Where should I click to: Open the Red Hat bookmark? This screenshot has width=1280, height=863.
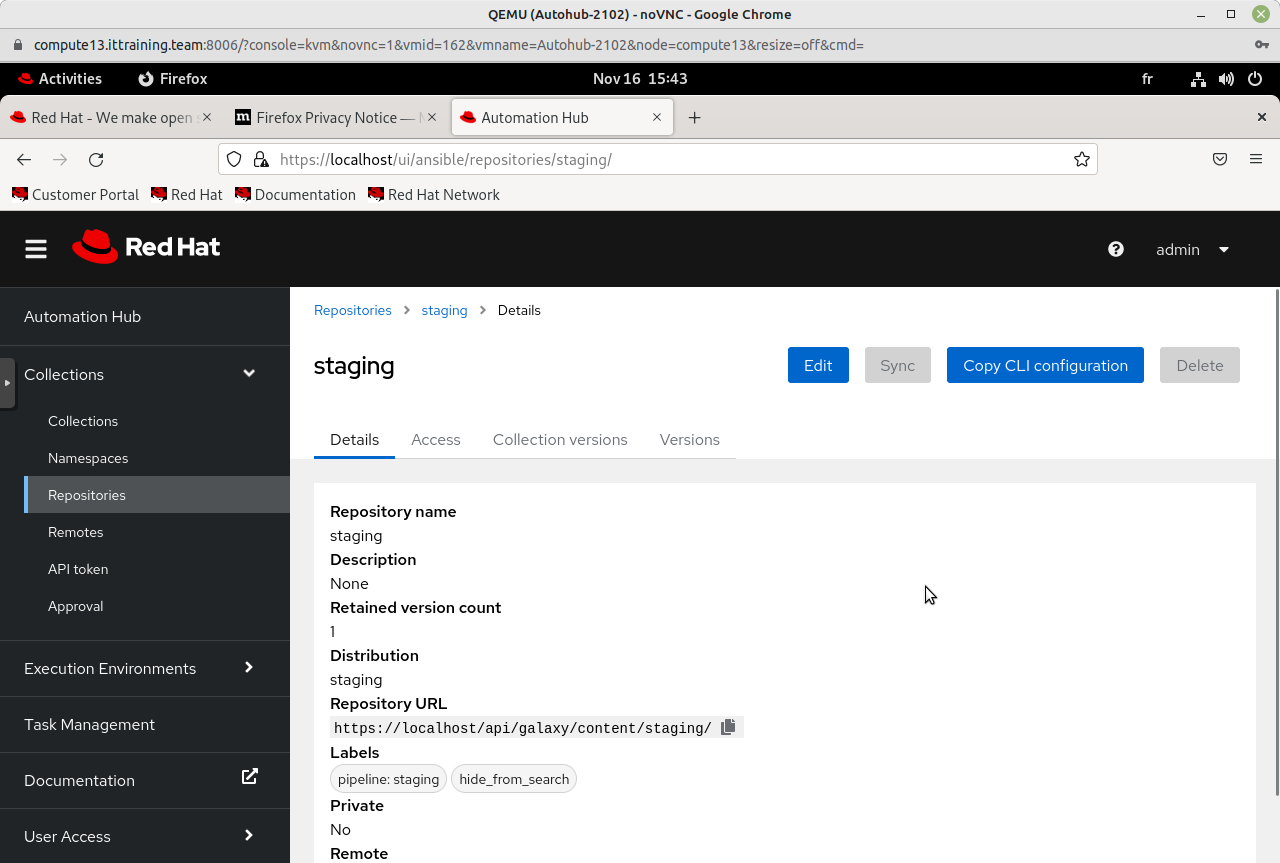click(186, 194)
